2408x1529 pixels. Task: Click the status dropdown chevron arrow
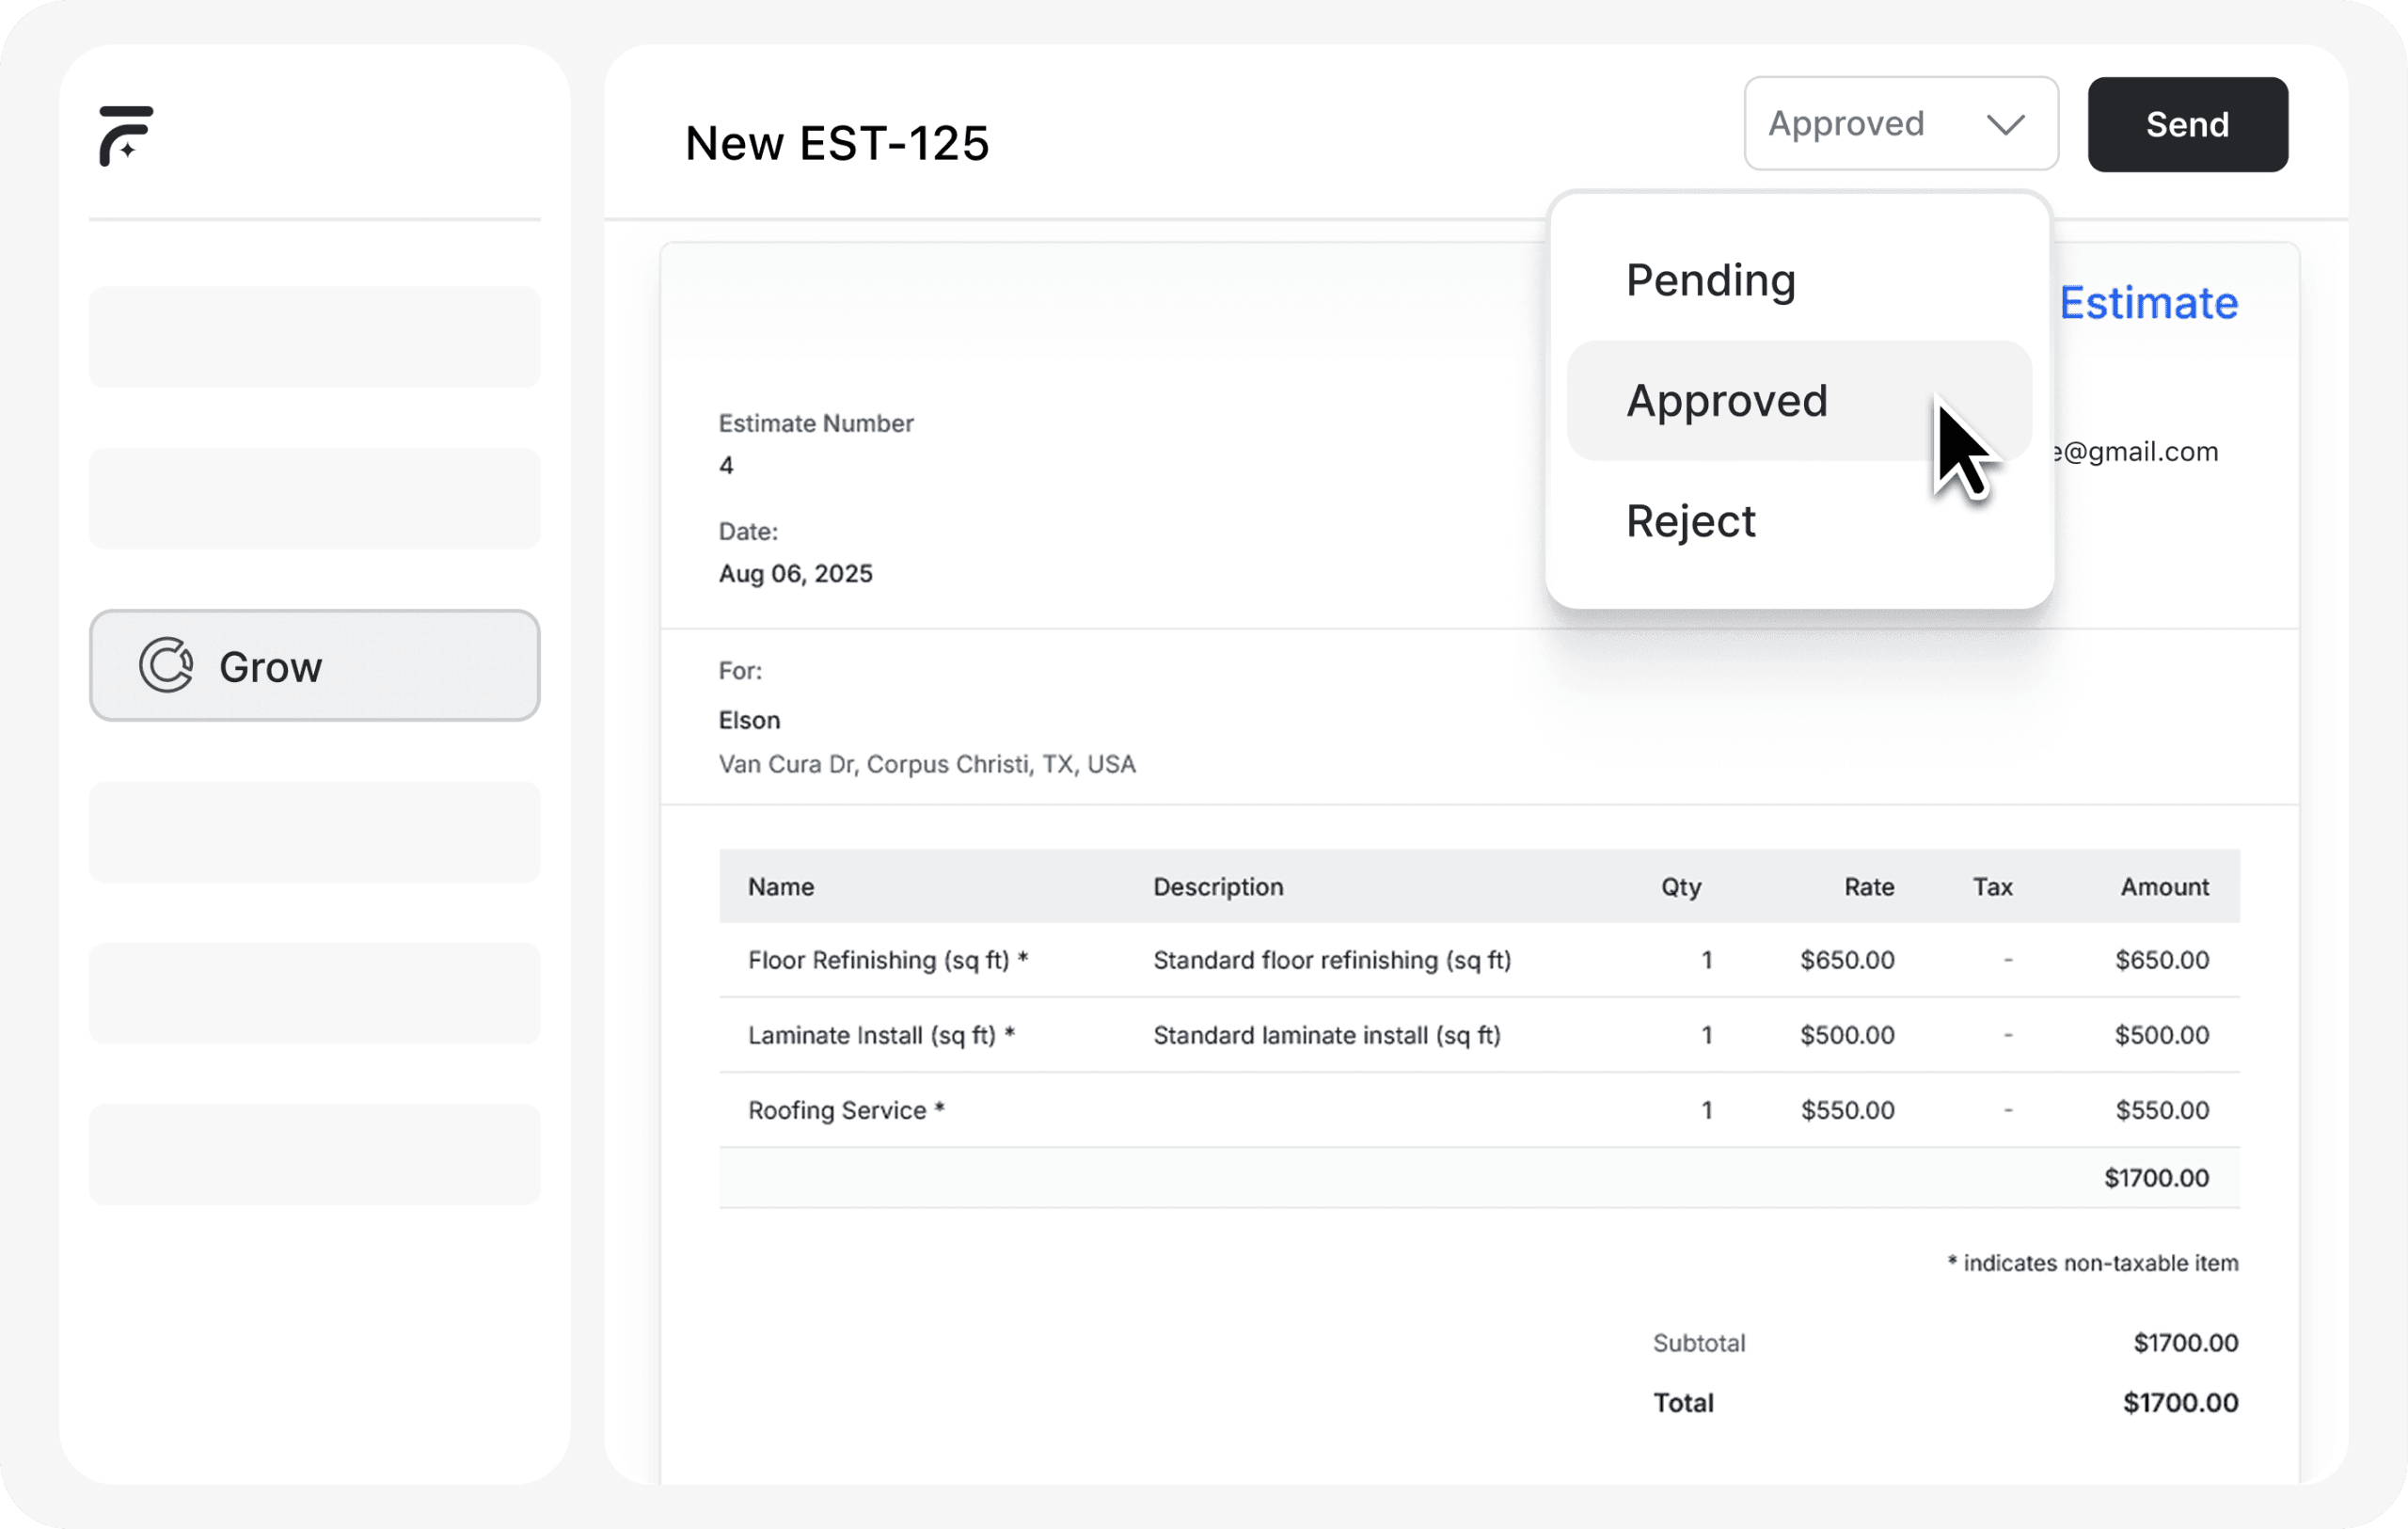pyautogui.click(x=2005, y=124)
